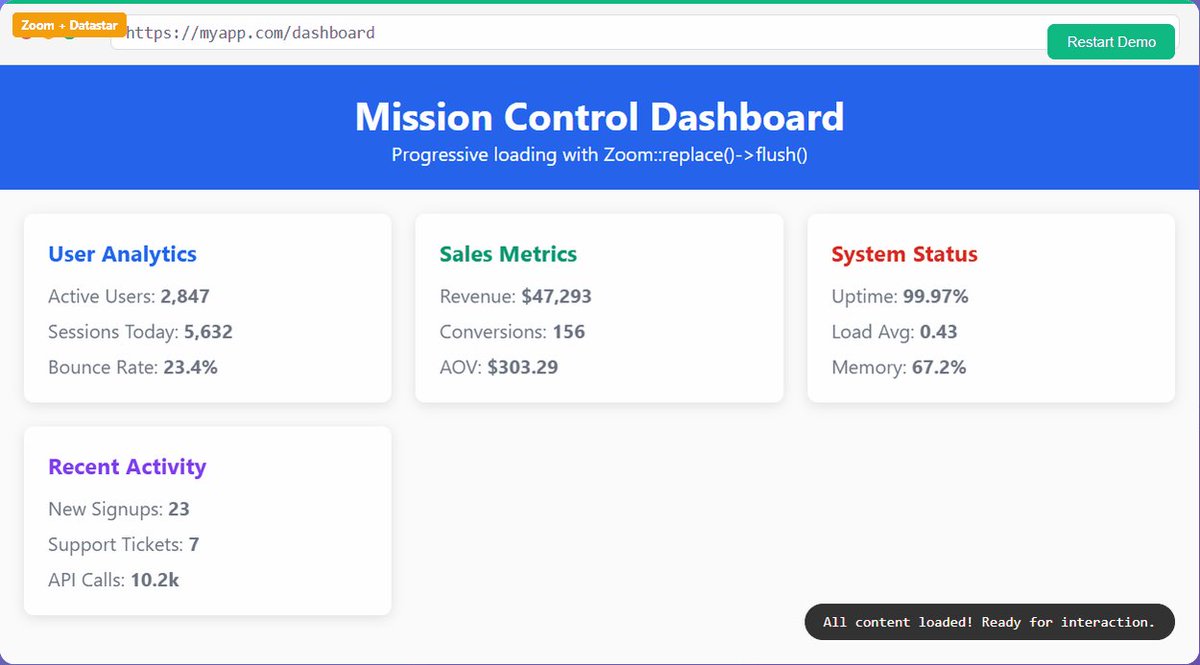The height and width of the screenshot is (665, 1200).
Task: Click the AOV: $303.29 line
Action: (x=499, y=367)
